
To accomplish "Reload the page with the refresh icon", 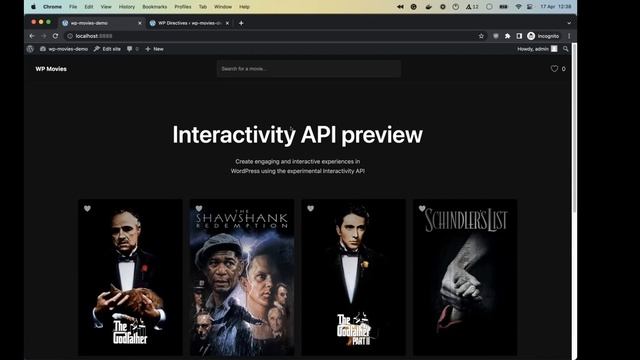I will pos(56,36).
